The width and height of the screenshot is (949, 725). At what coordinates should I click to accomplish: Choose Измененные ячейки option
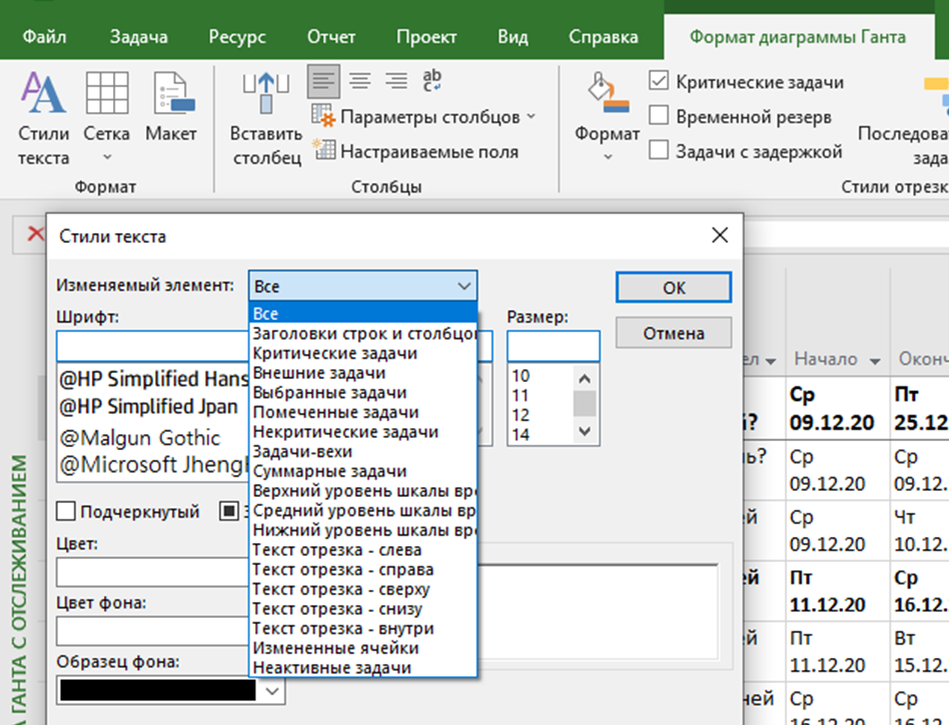pyautogui.click(x=363, y=648)
